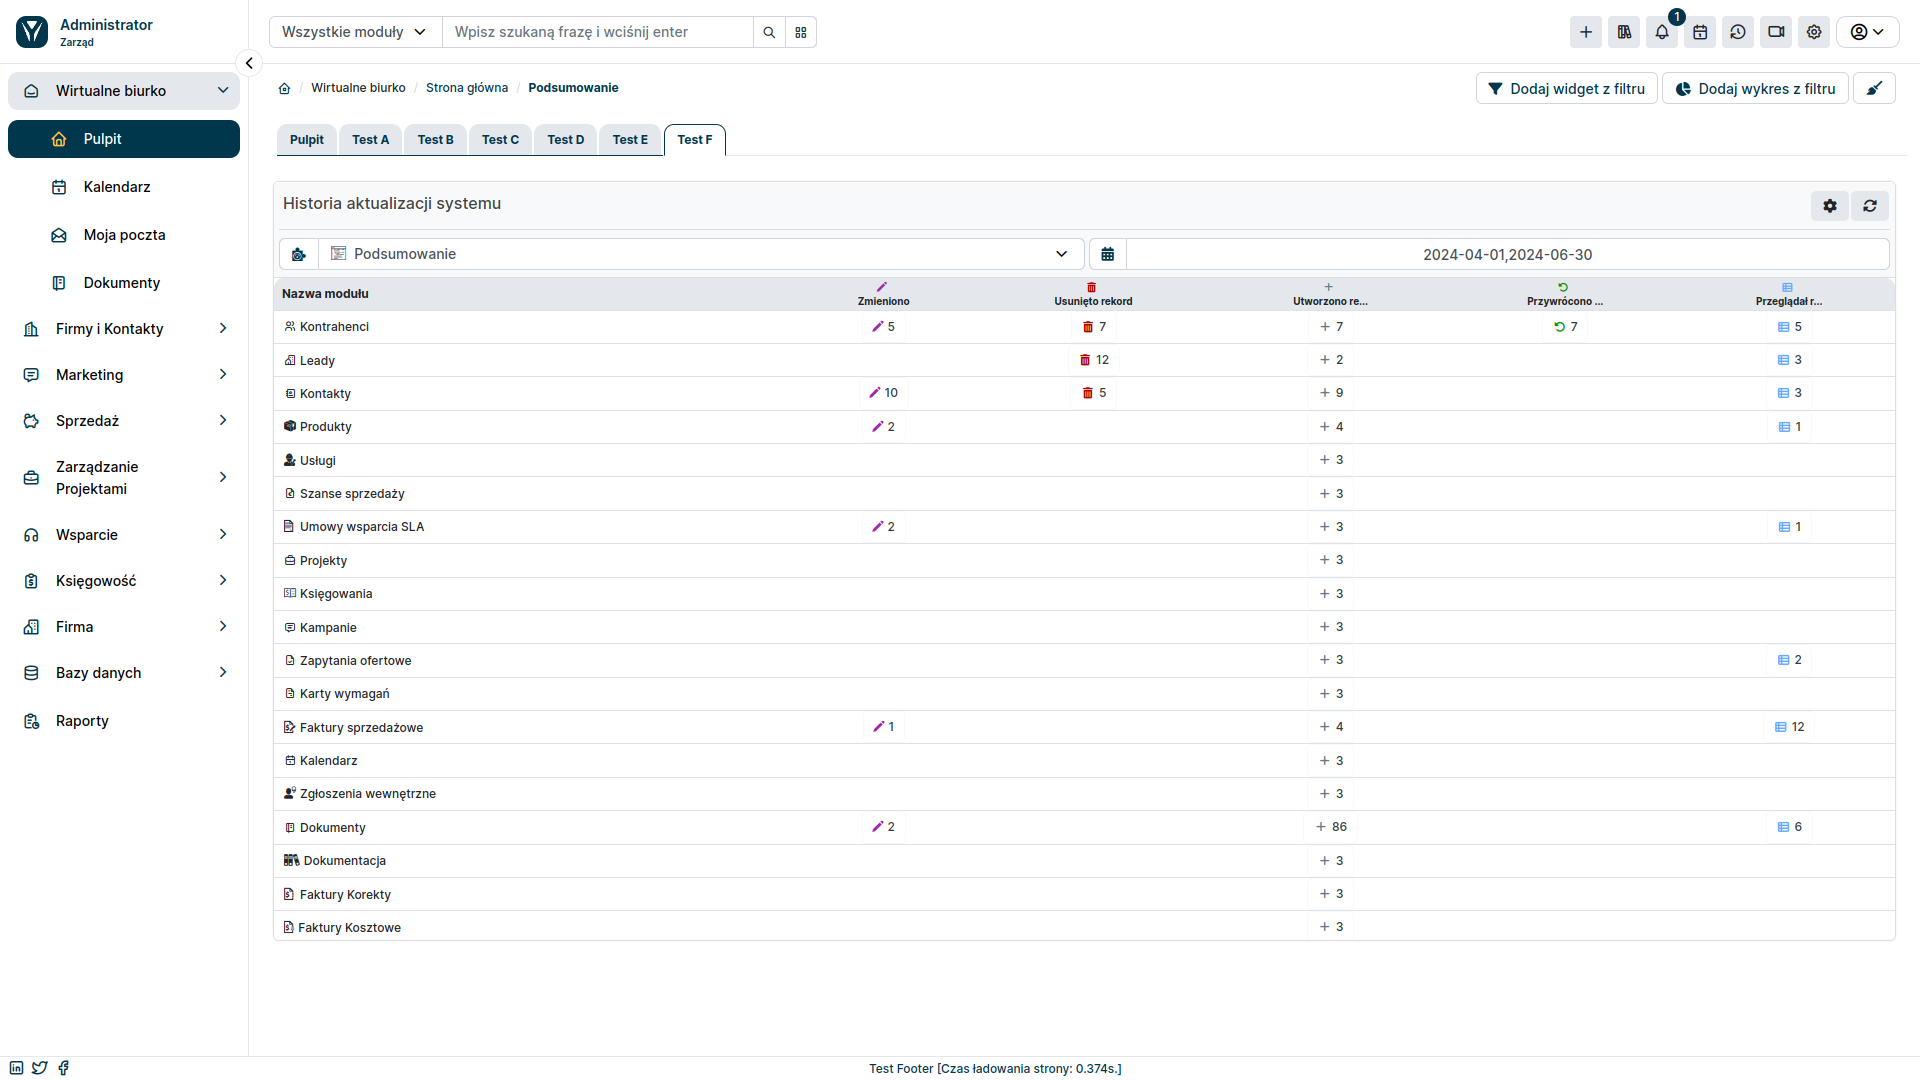This screenshot has width=1920, height=1080.
Task: Open Raporty in the sidebar
Action: [x=124, y=721]
